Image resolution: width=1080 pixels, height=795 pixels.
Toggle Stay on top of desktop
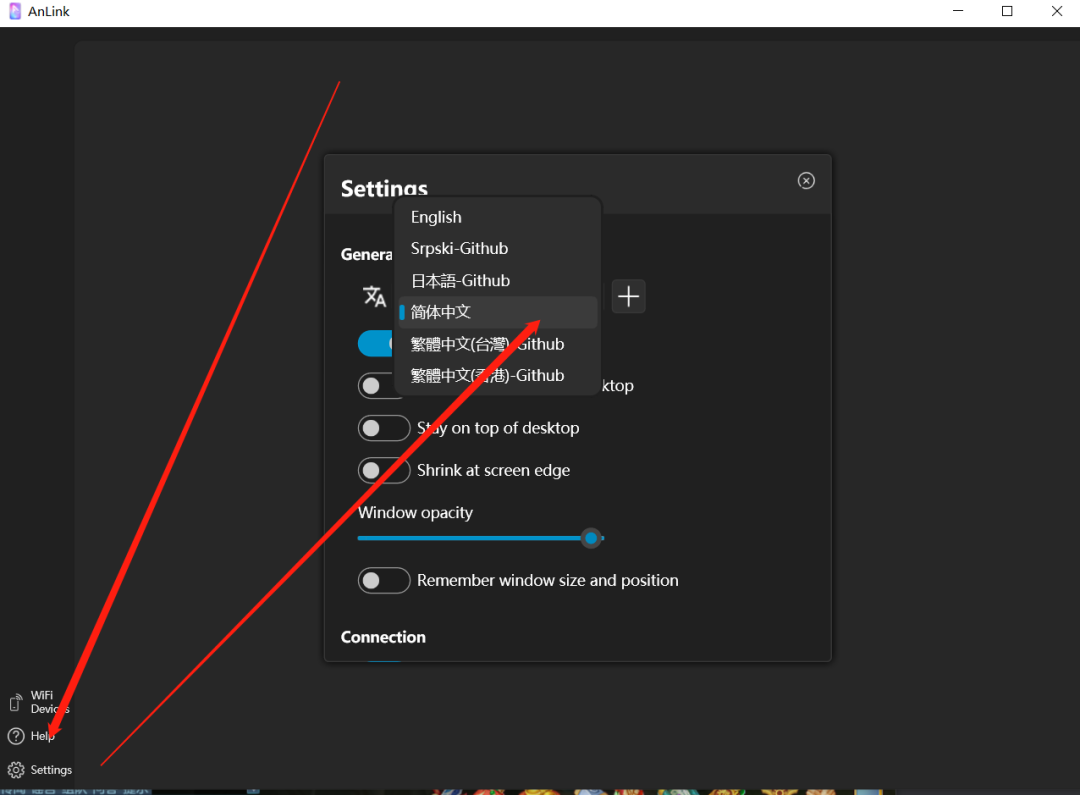click(384, 429)
